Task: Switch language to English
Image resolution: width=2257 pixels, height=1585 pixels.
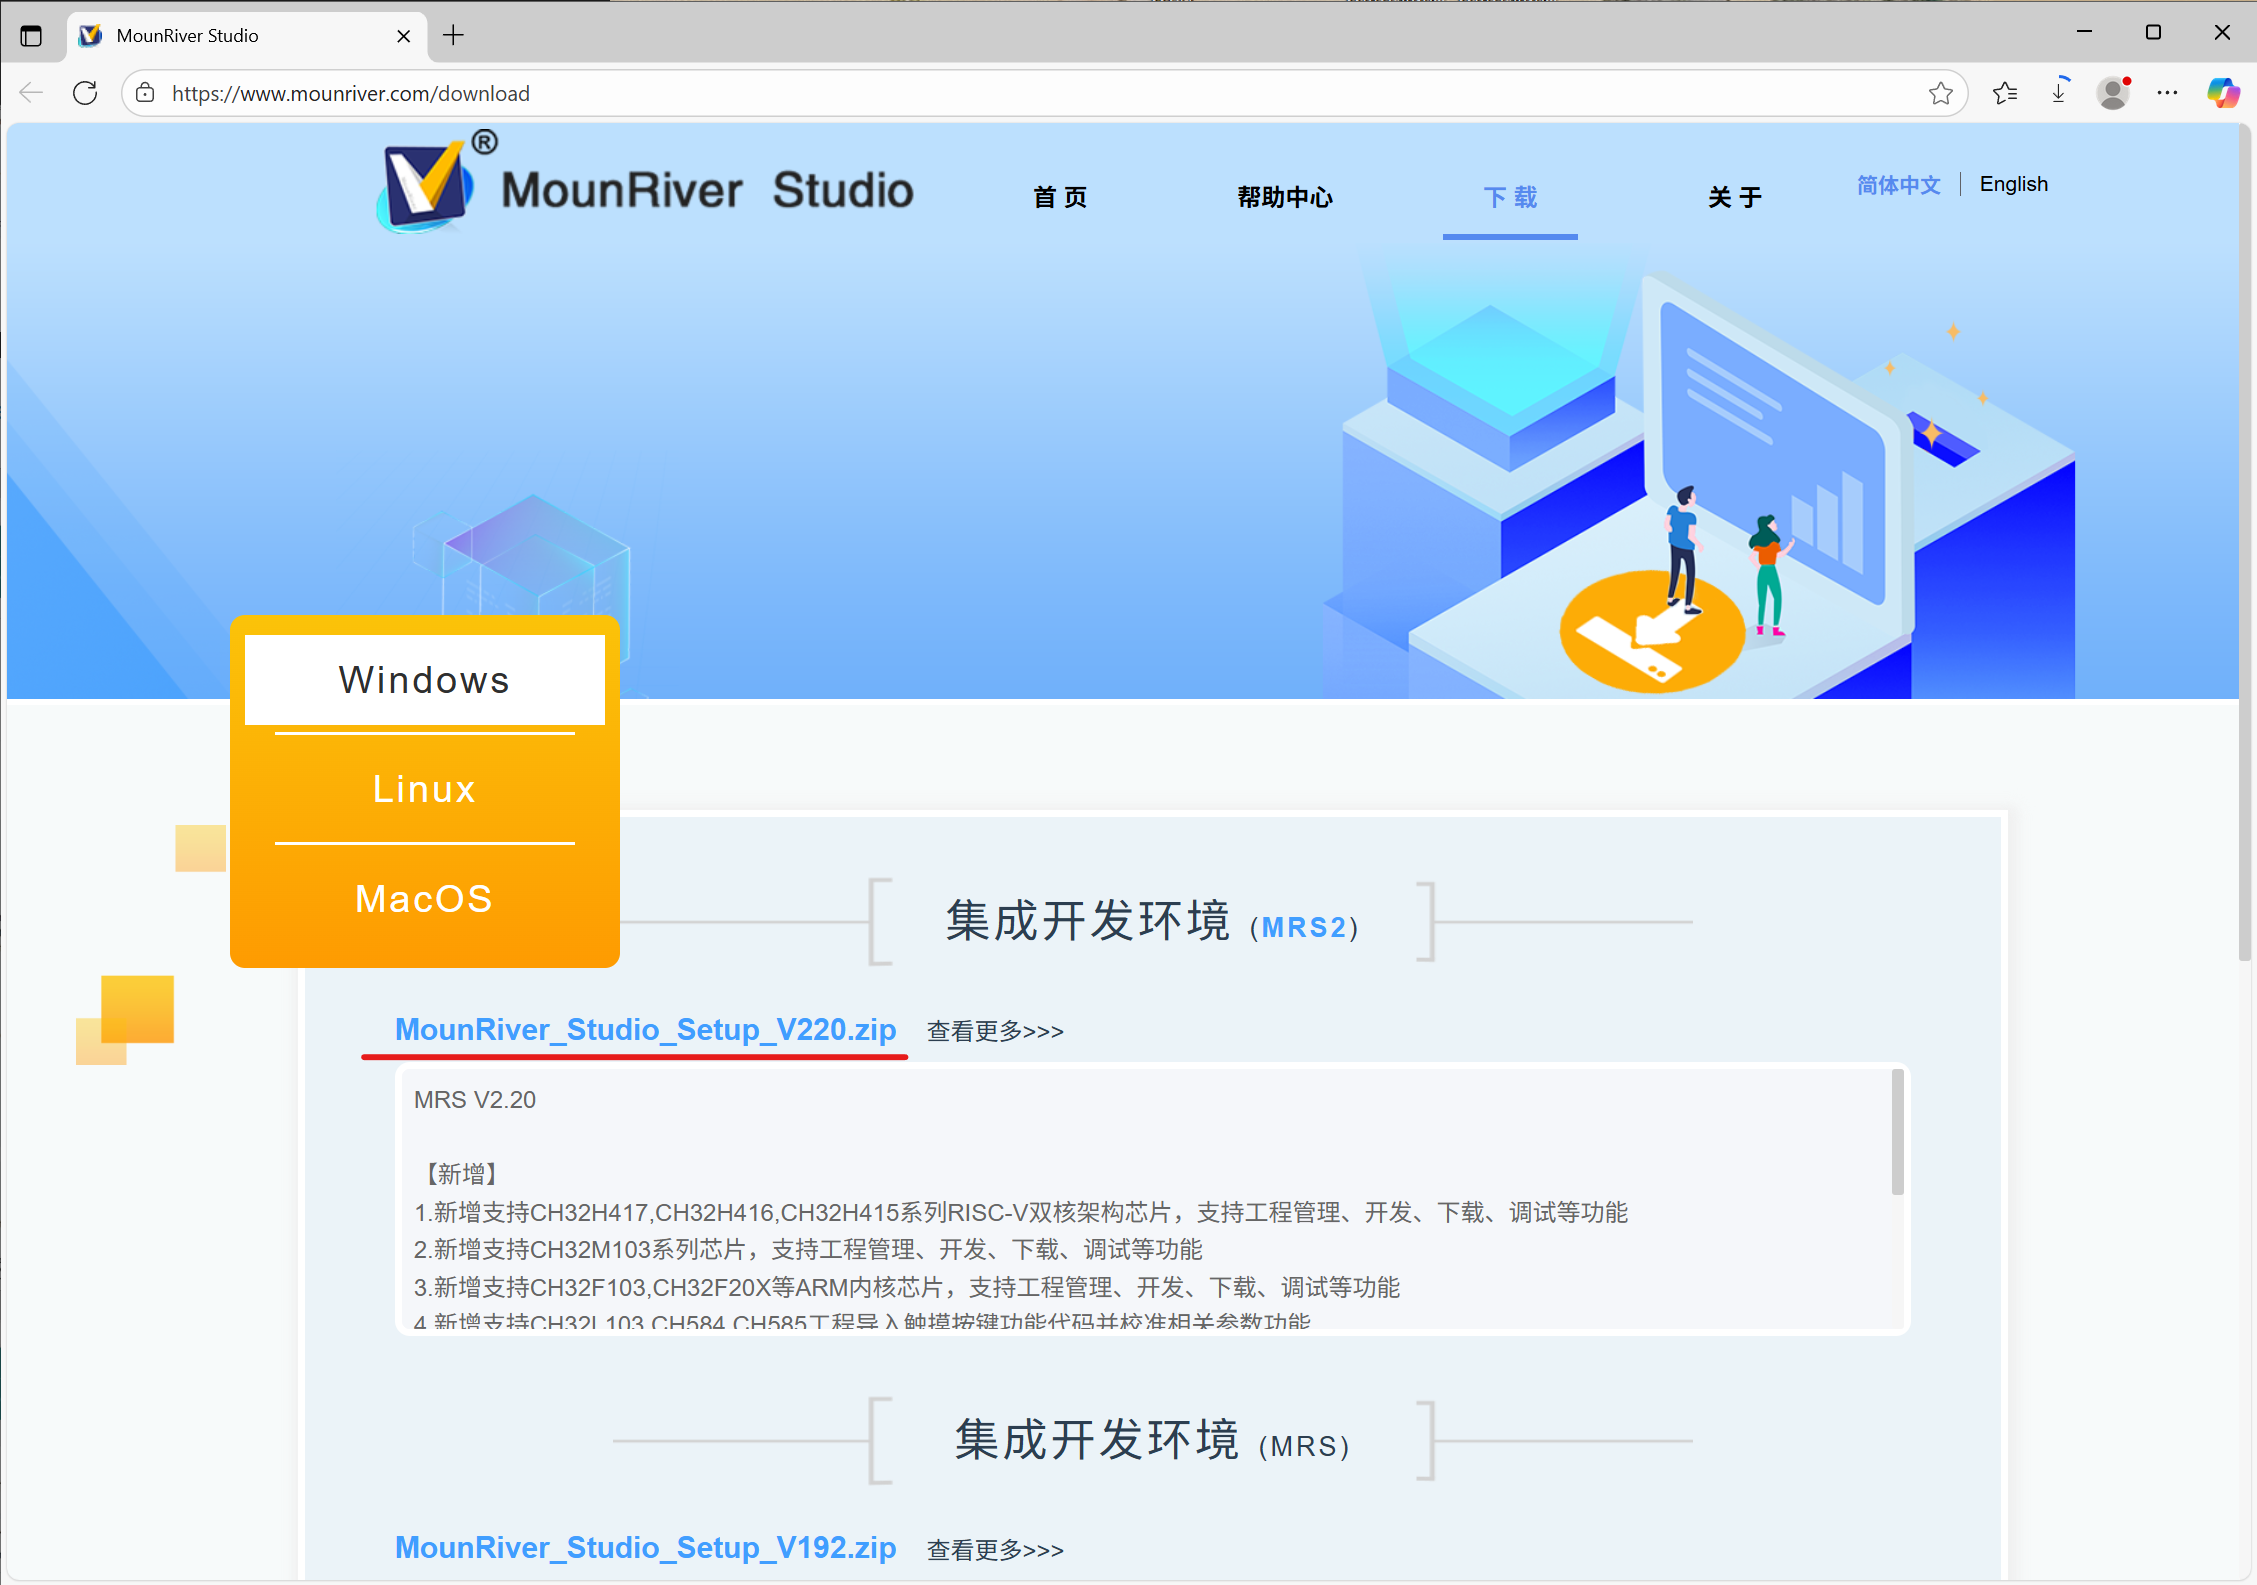Action: [x=2013, y=184]
